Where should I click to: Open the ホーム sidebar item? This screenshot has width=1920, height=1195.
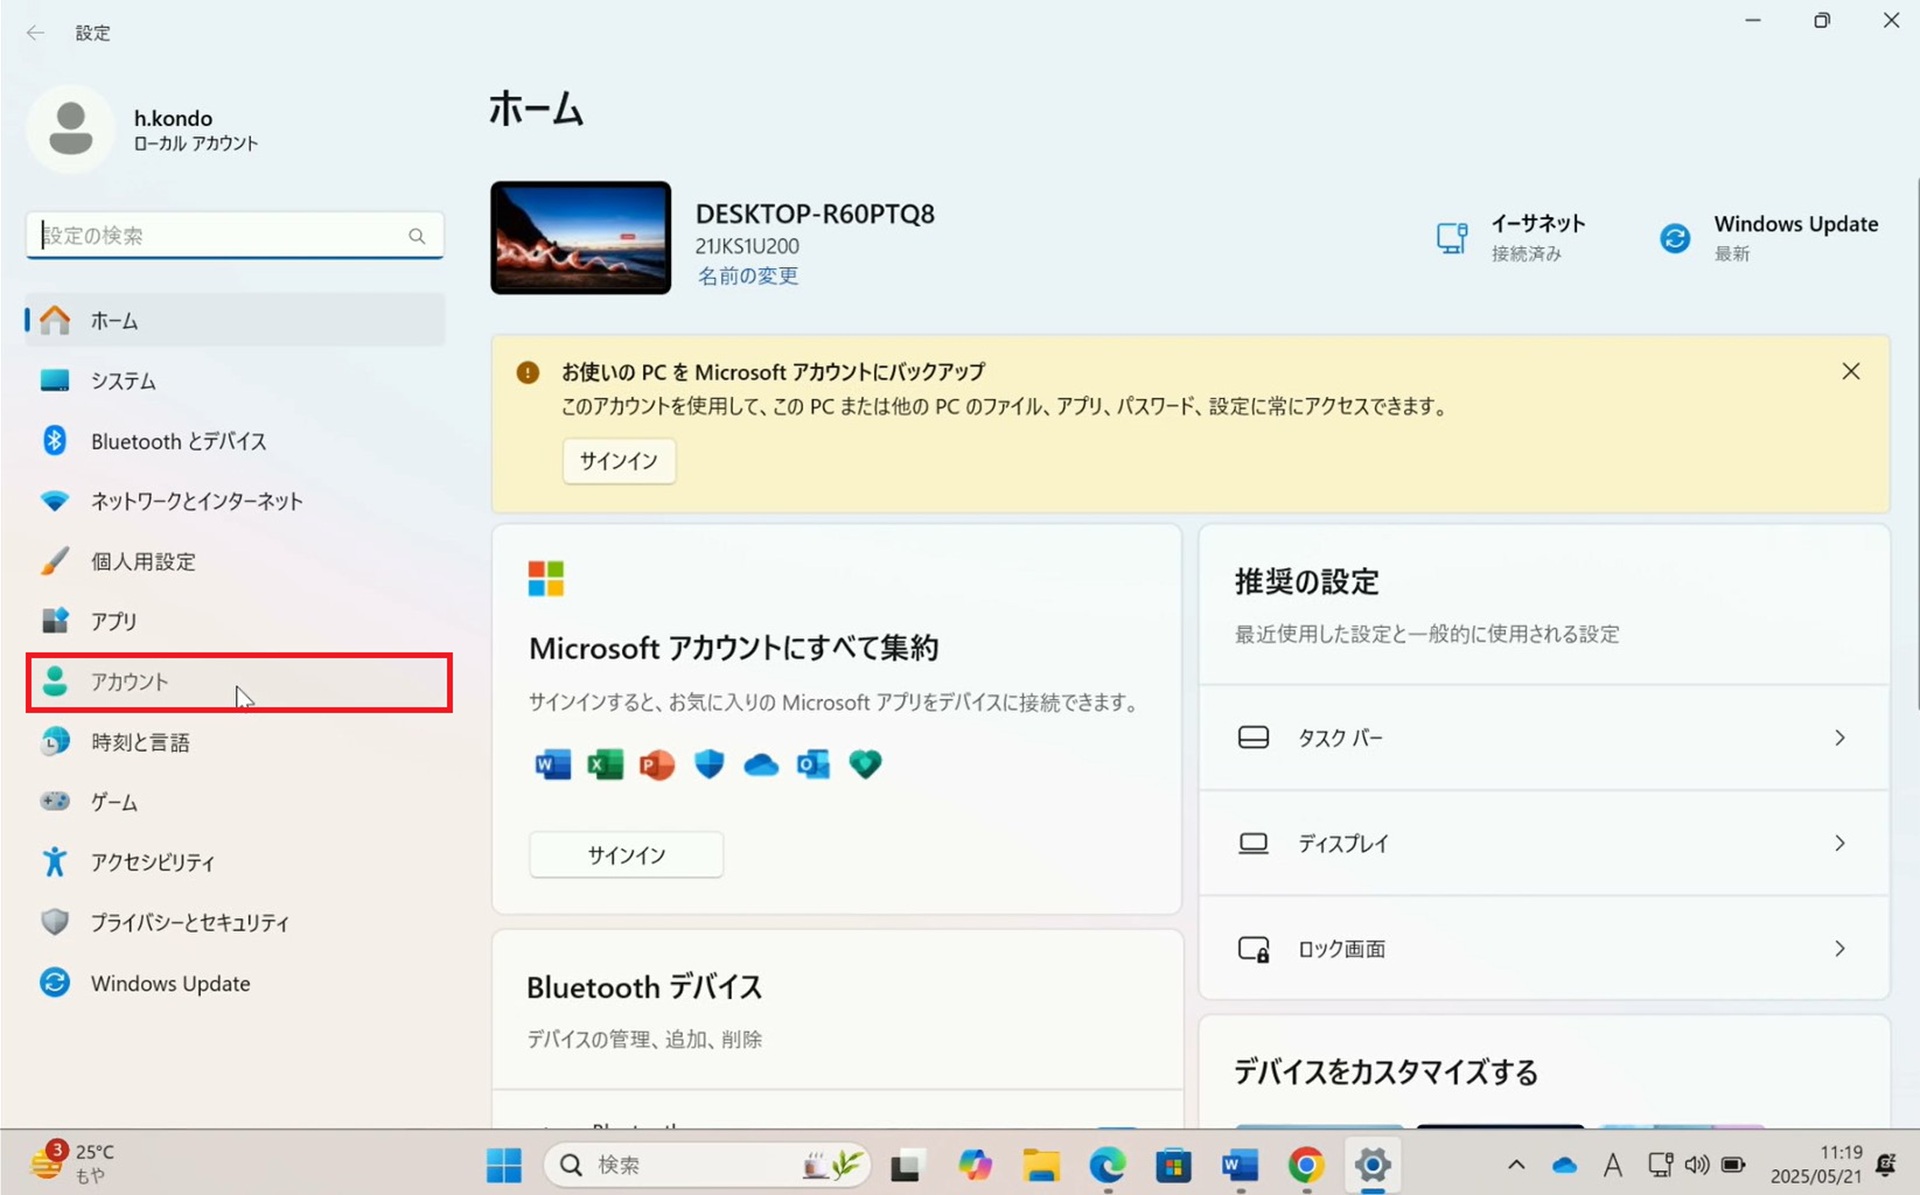235,320
